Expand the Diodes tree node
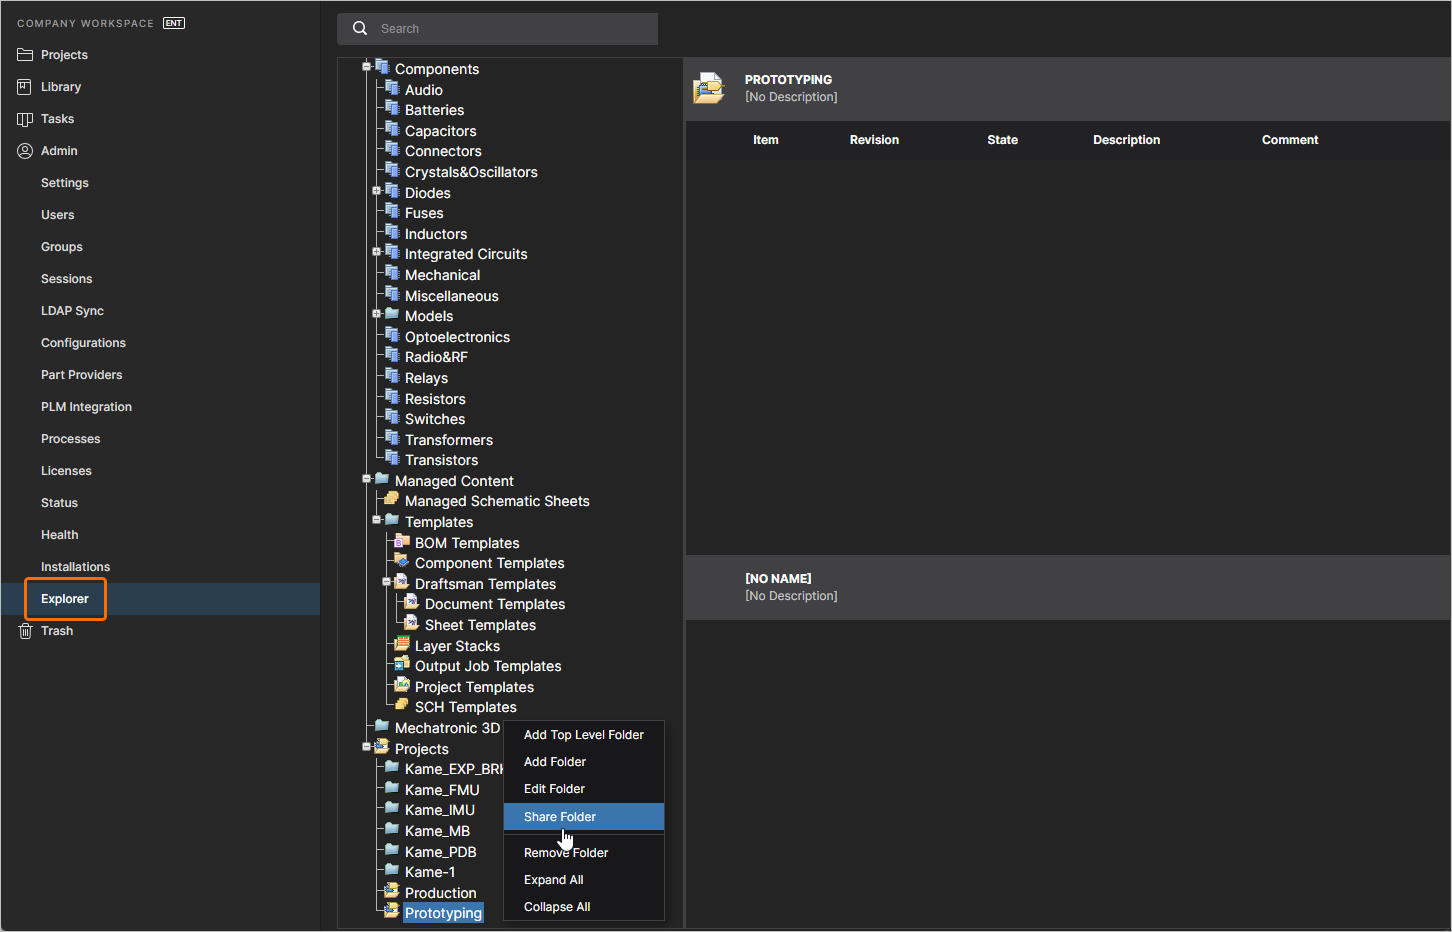 click(x=377, y=192)
